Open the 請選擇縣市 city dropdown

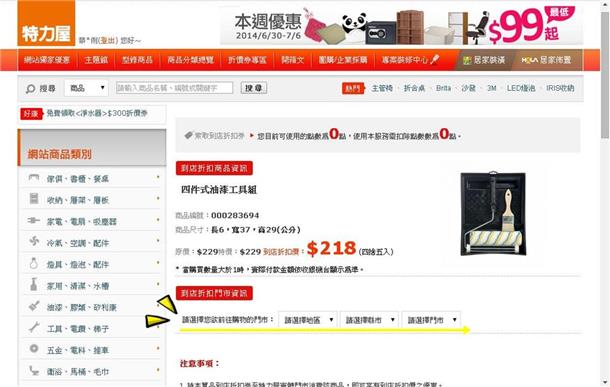tap(369, 320)
